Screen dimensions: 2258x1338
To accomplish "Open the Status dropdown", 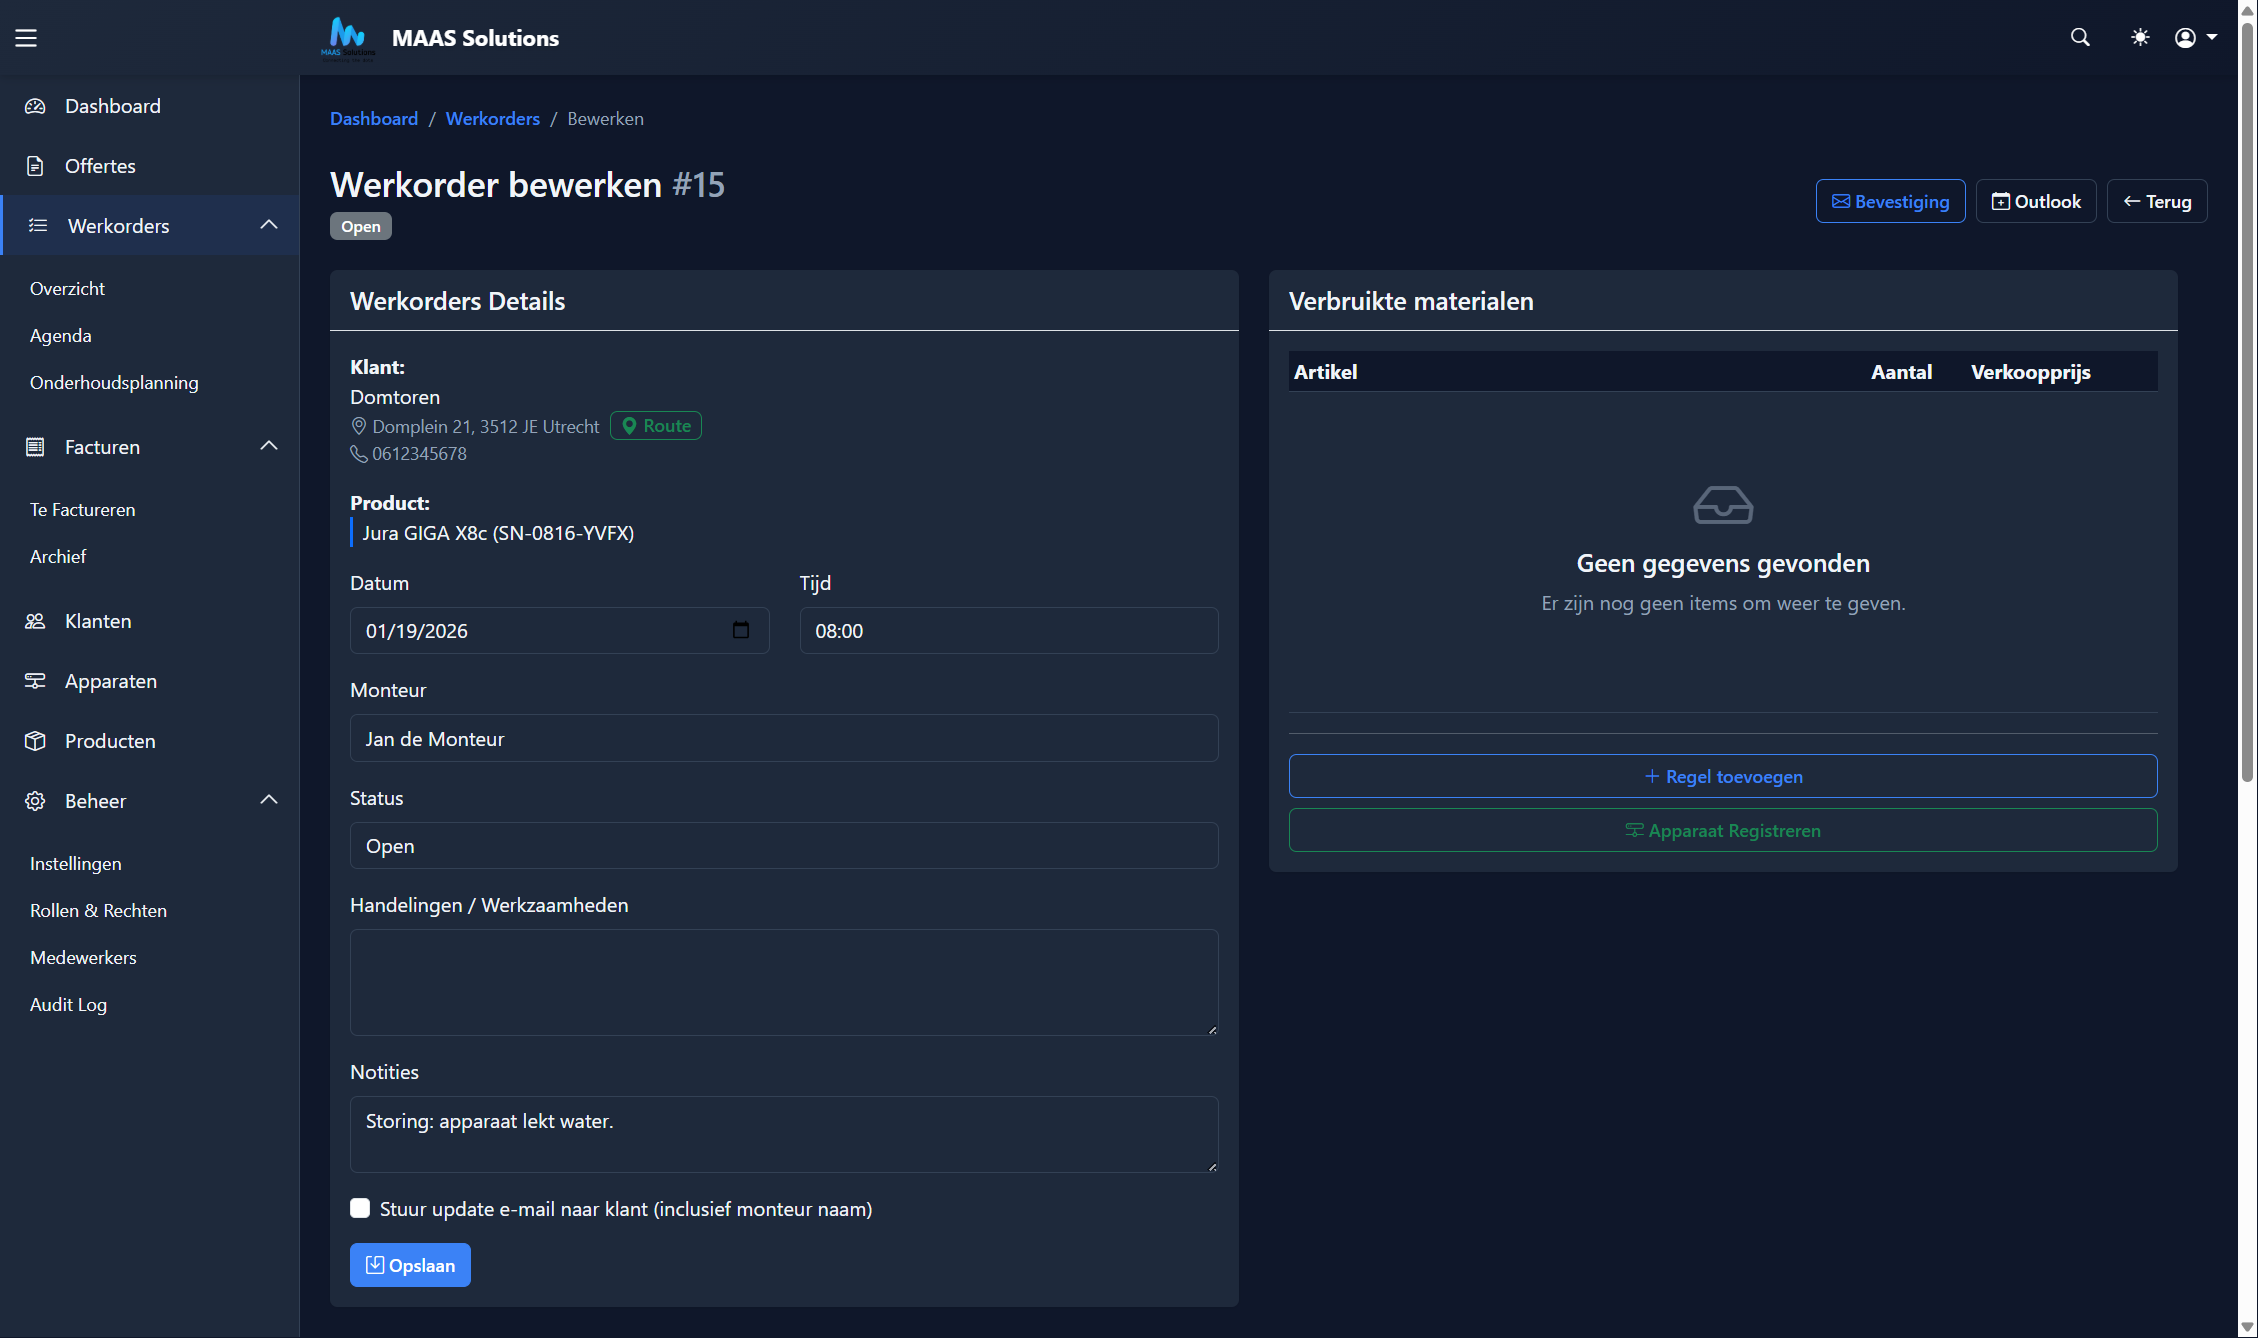I will point(784,846).
